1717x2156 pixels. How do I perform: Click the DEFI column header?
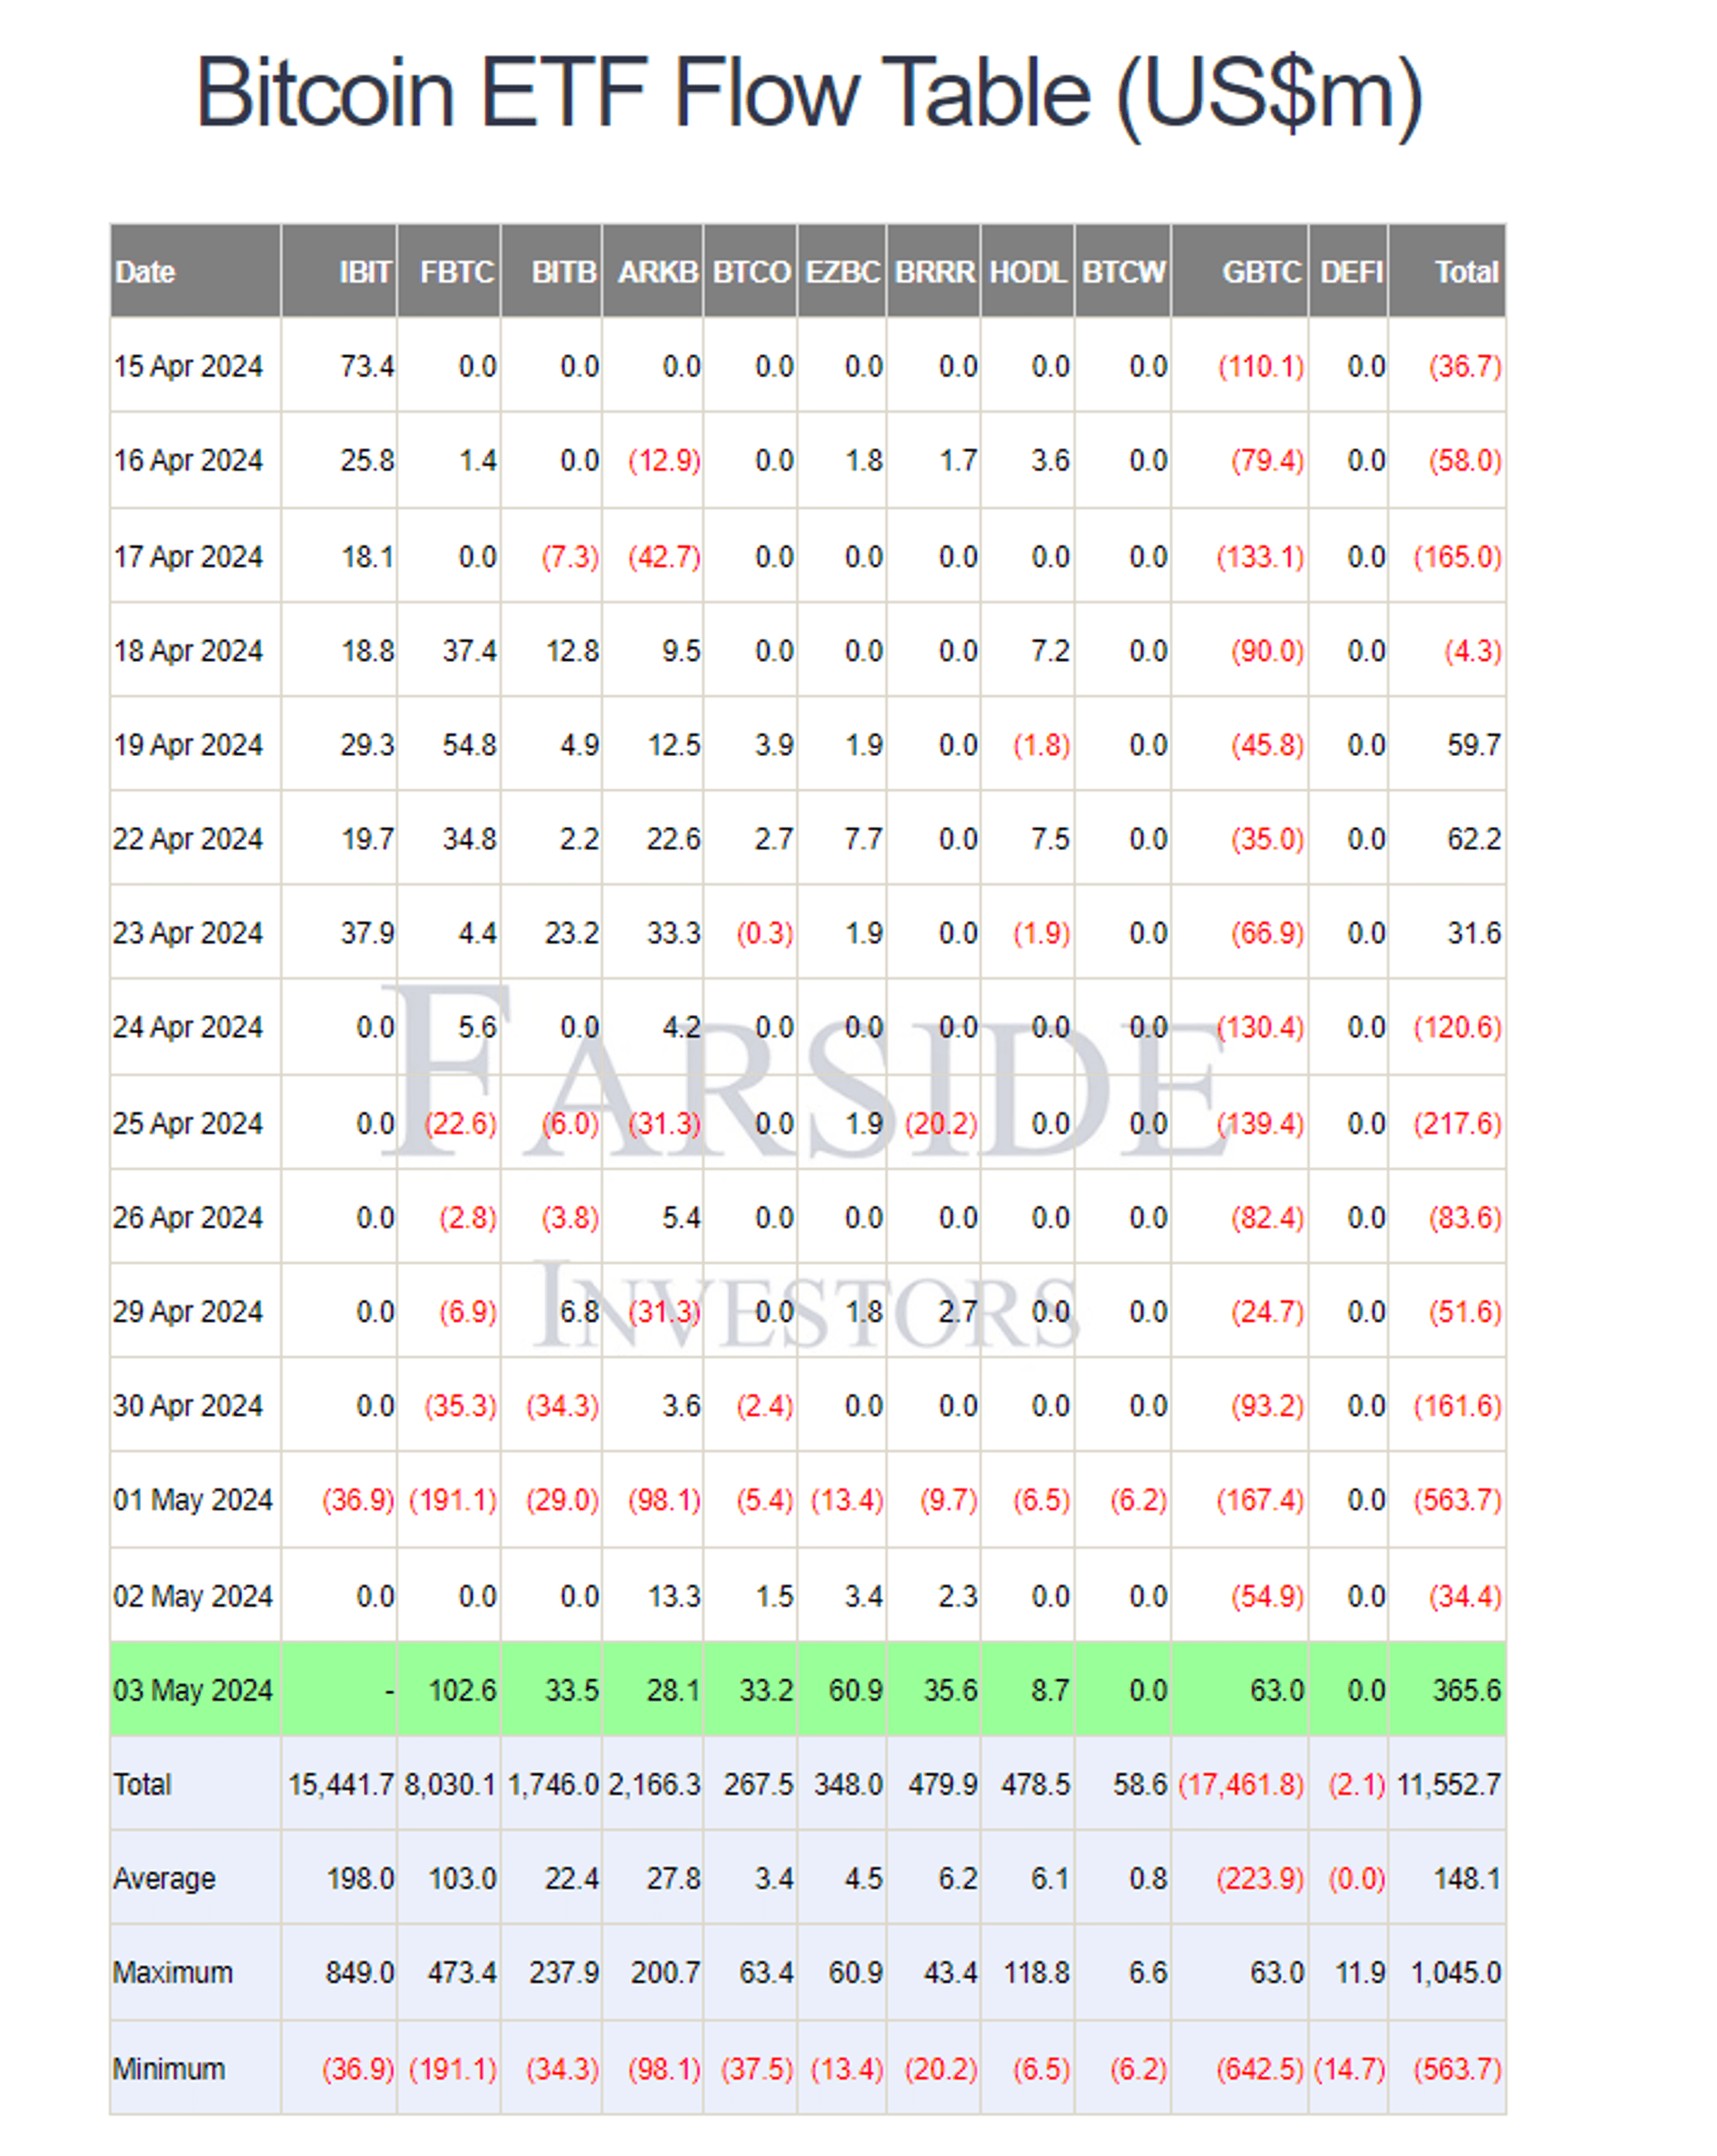pos(1349,271)
